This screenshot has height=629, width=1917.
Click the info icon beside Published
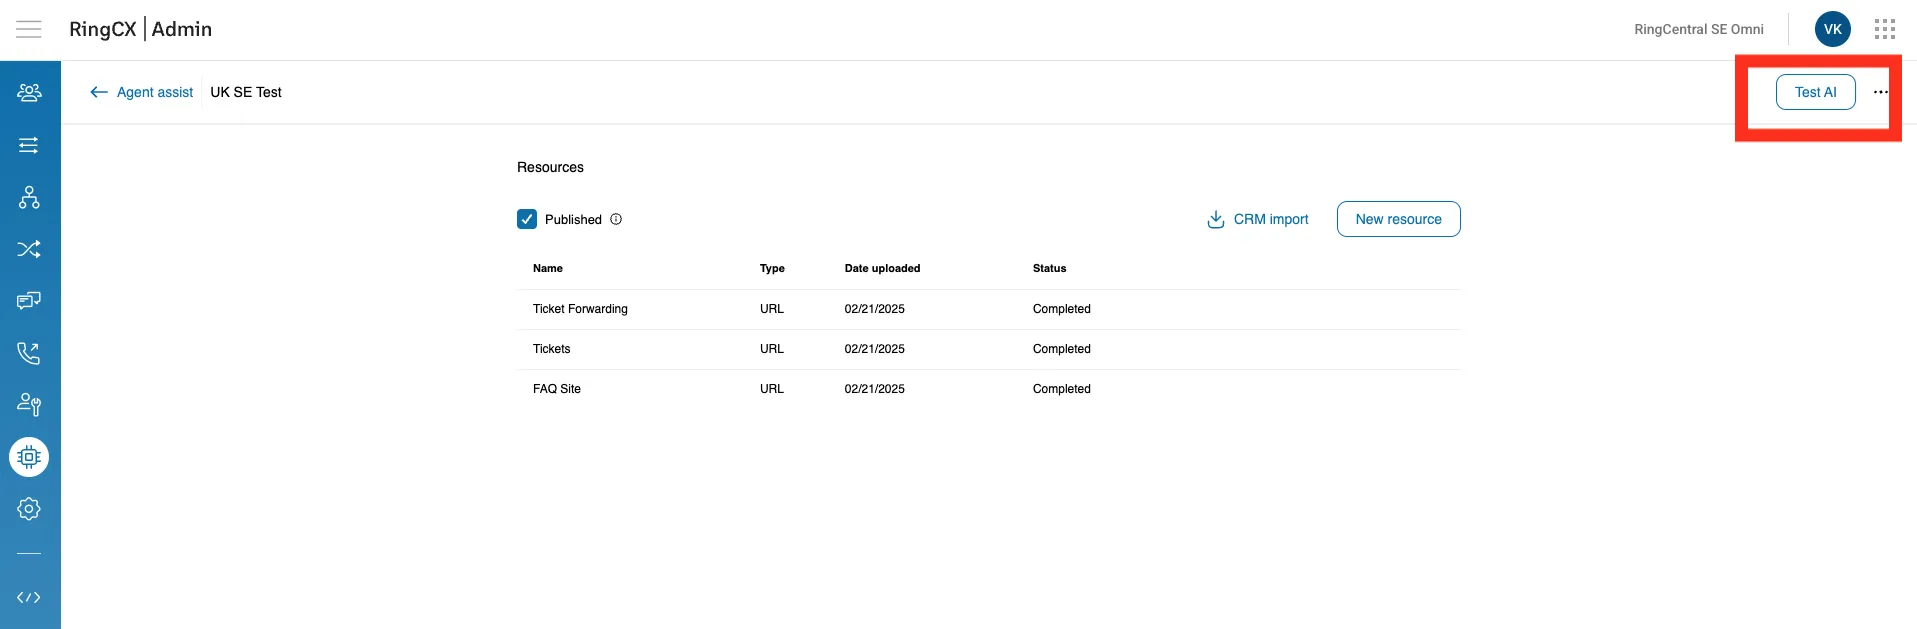(x=616, y=219)
